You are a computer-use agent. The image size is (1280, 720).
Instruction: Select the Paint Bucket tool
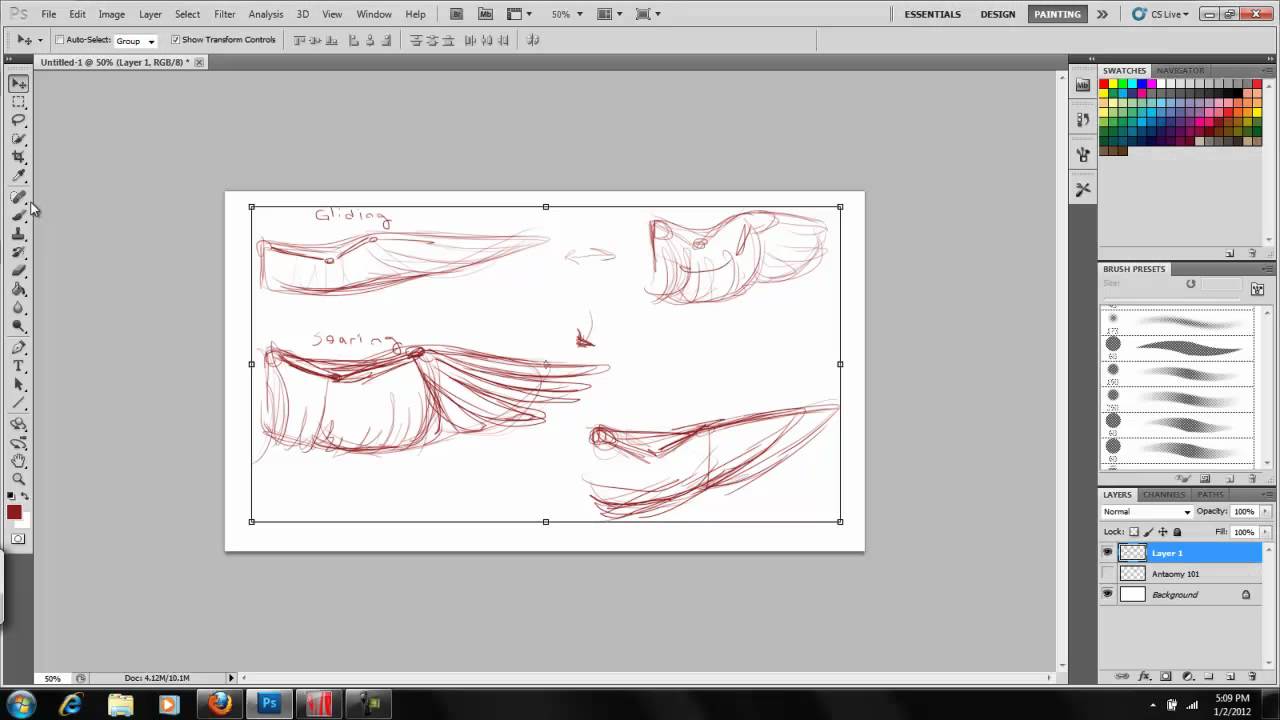[x=18, y=290]
